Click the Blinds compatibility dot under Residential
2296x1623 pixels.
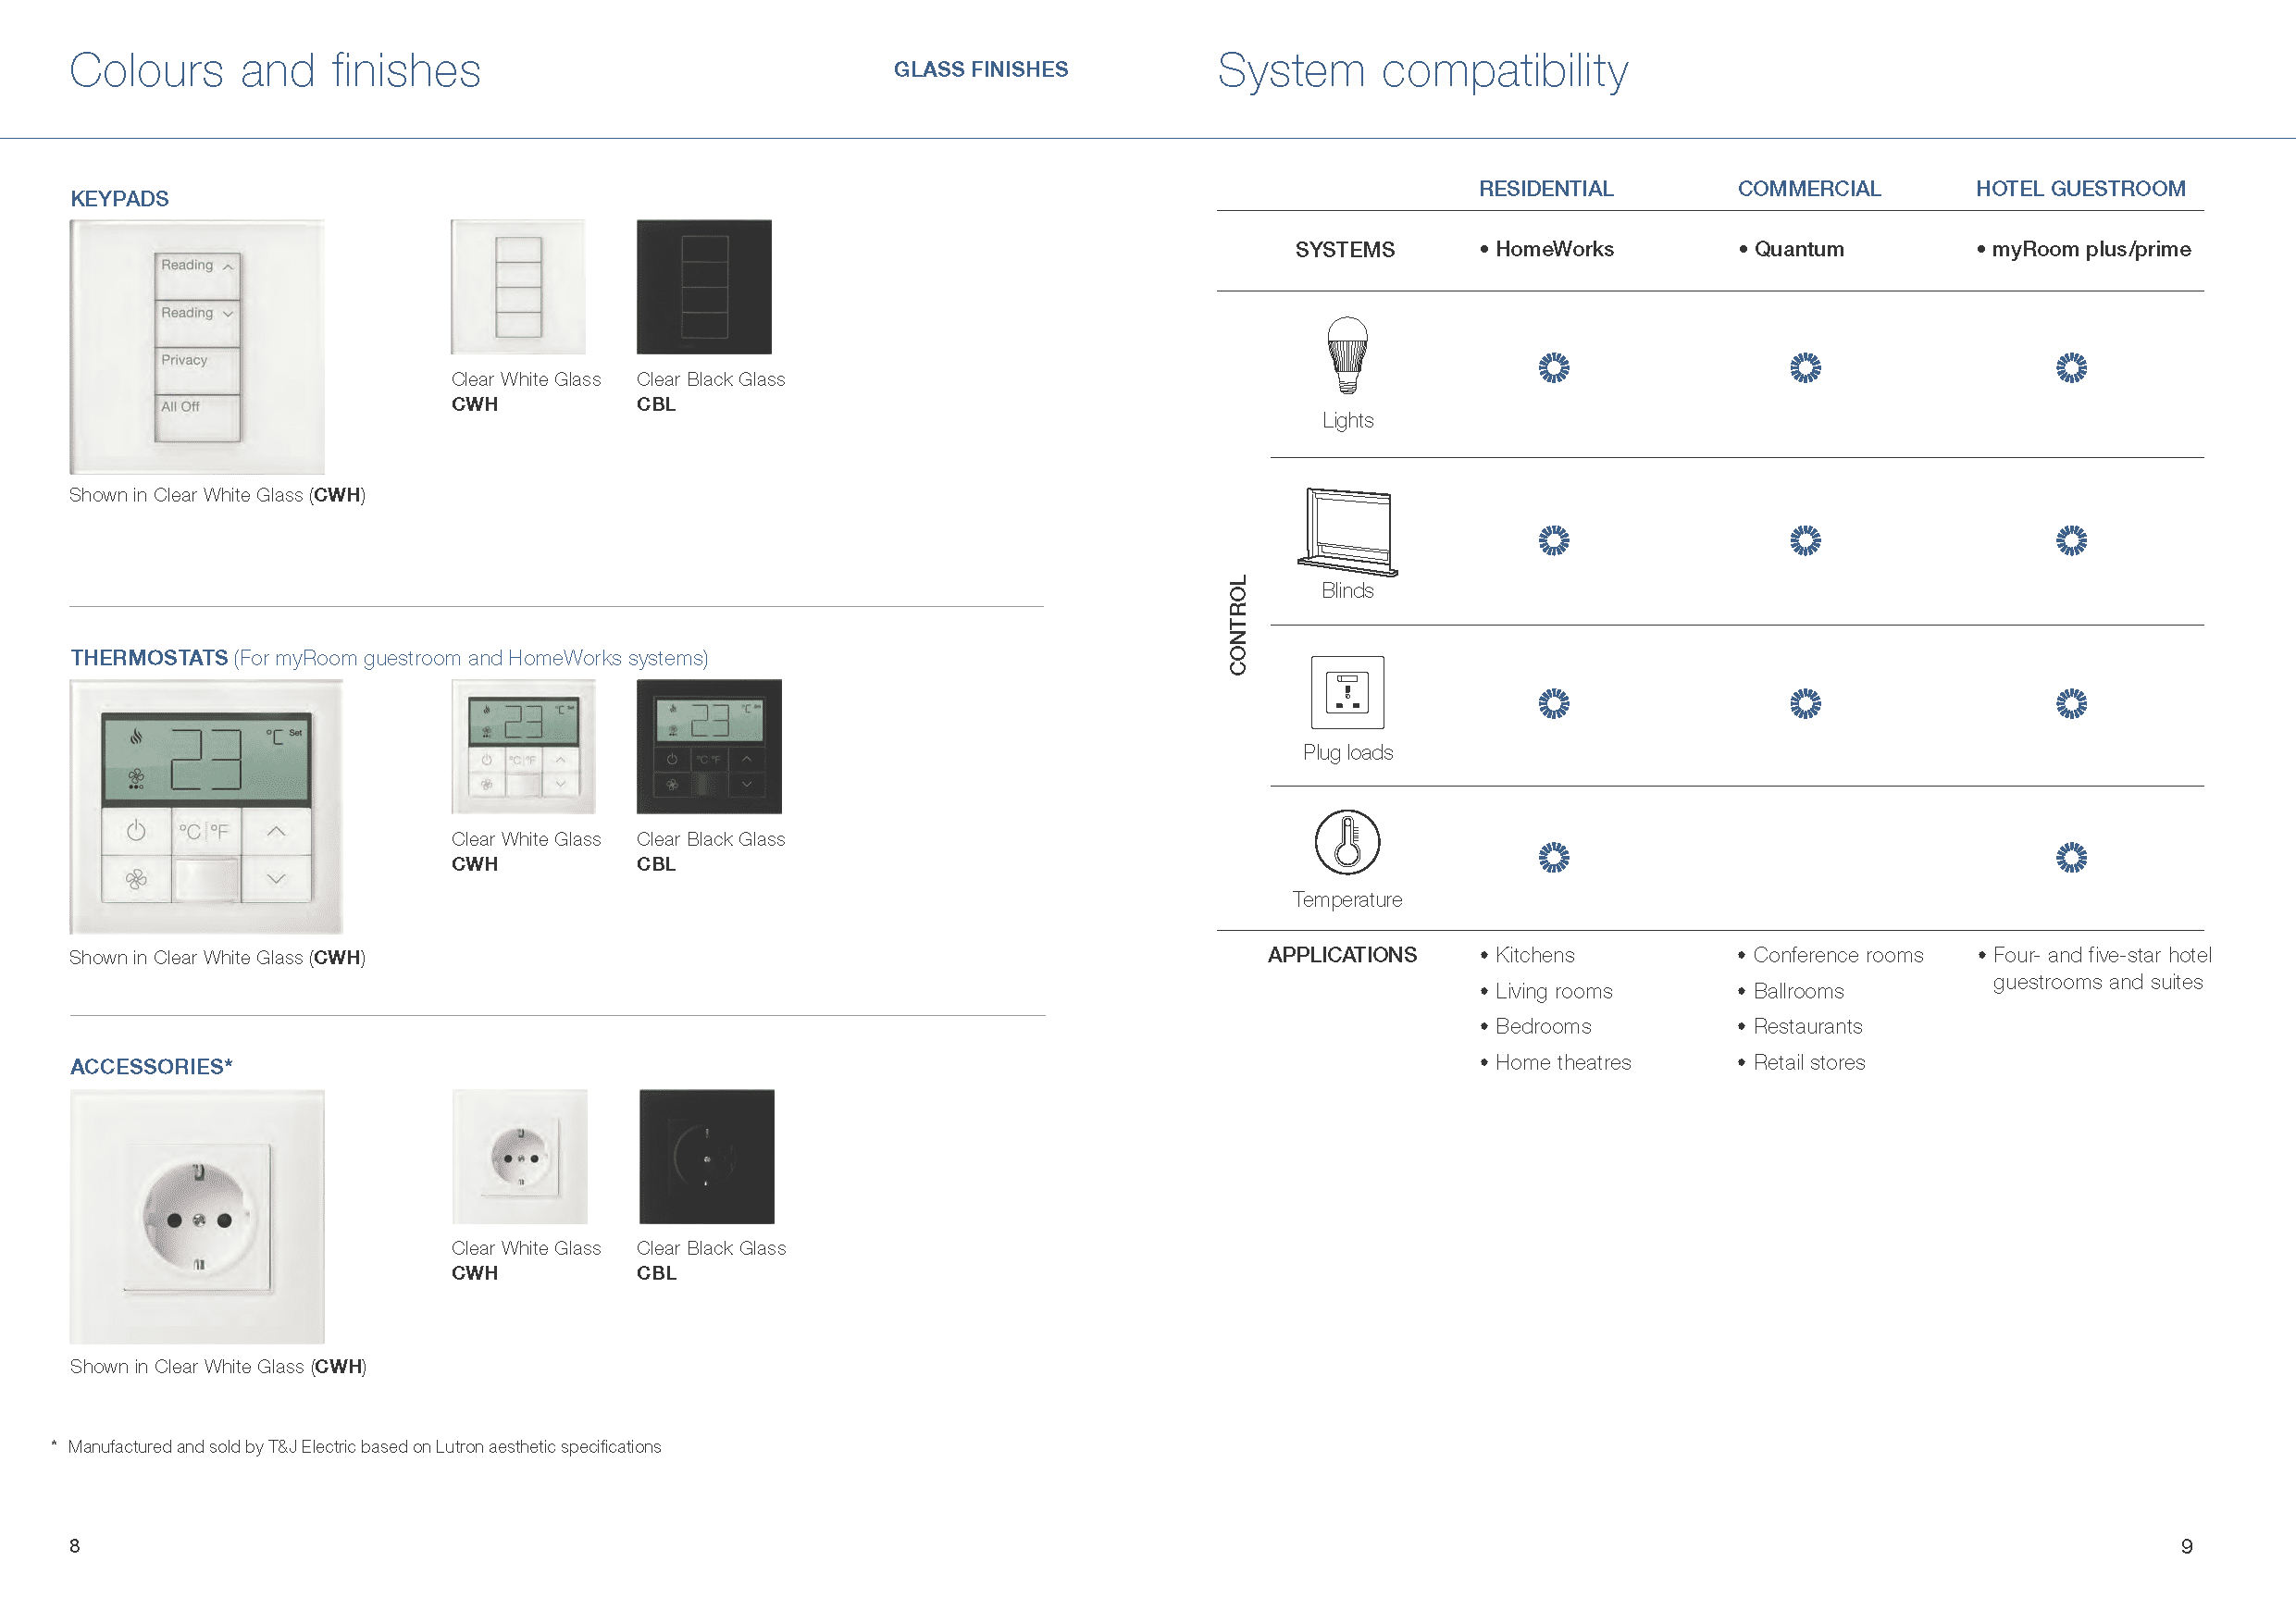coord(1554,541)
